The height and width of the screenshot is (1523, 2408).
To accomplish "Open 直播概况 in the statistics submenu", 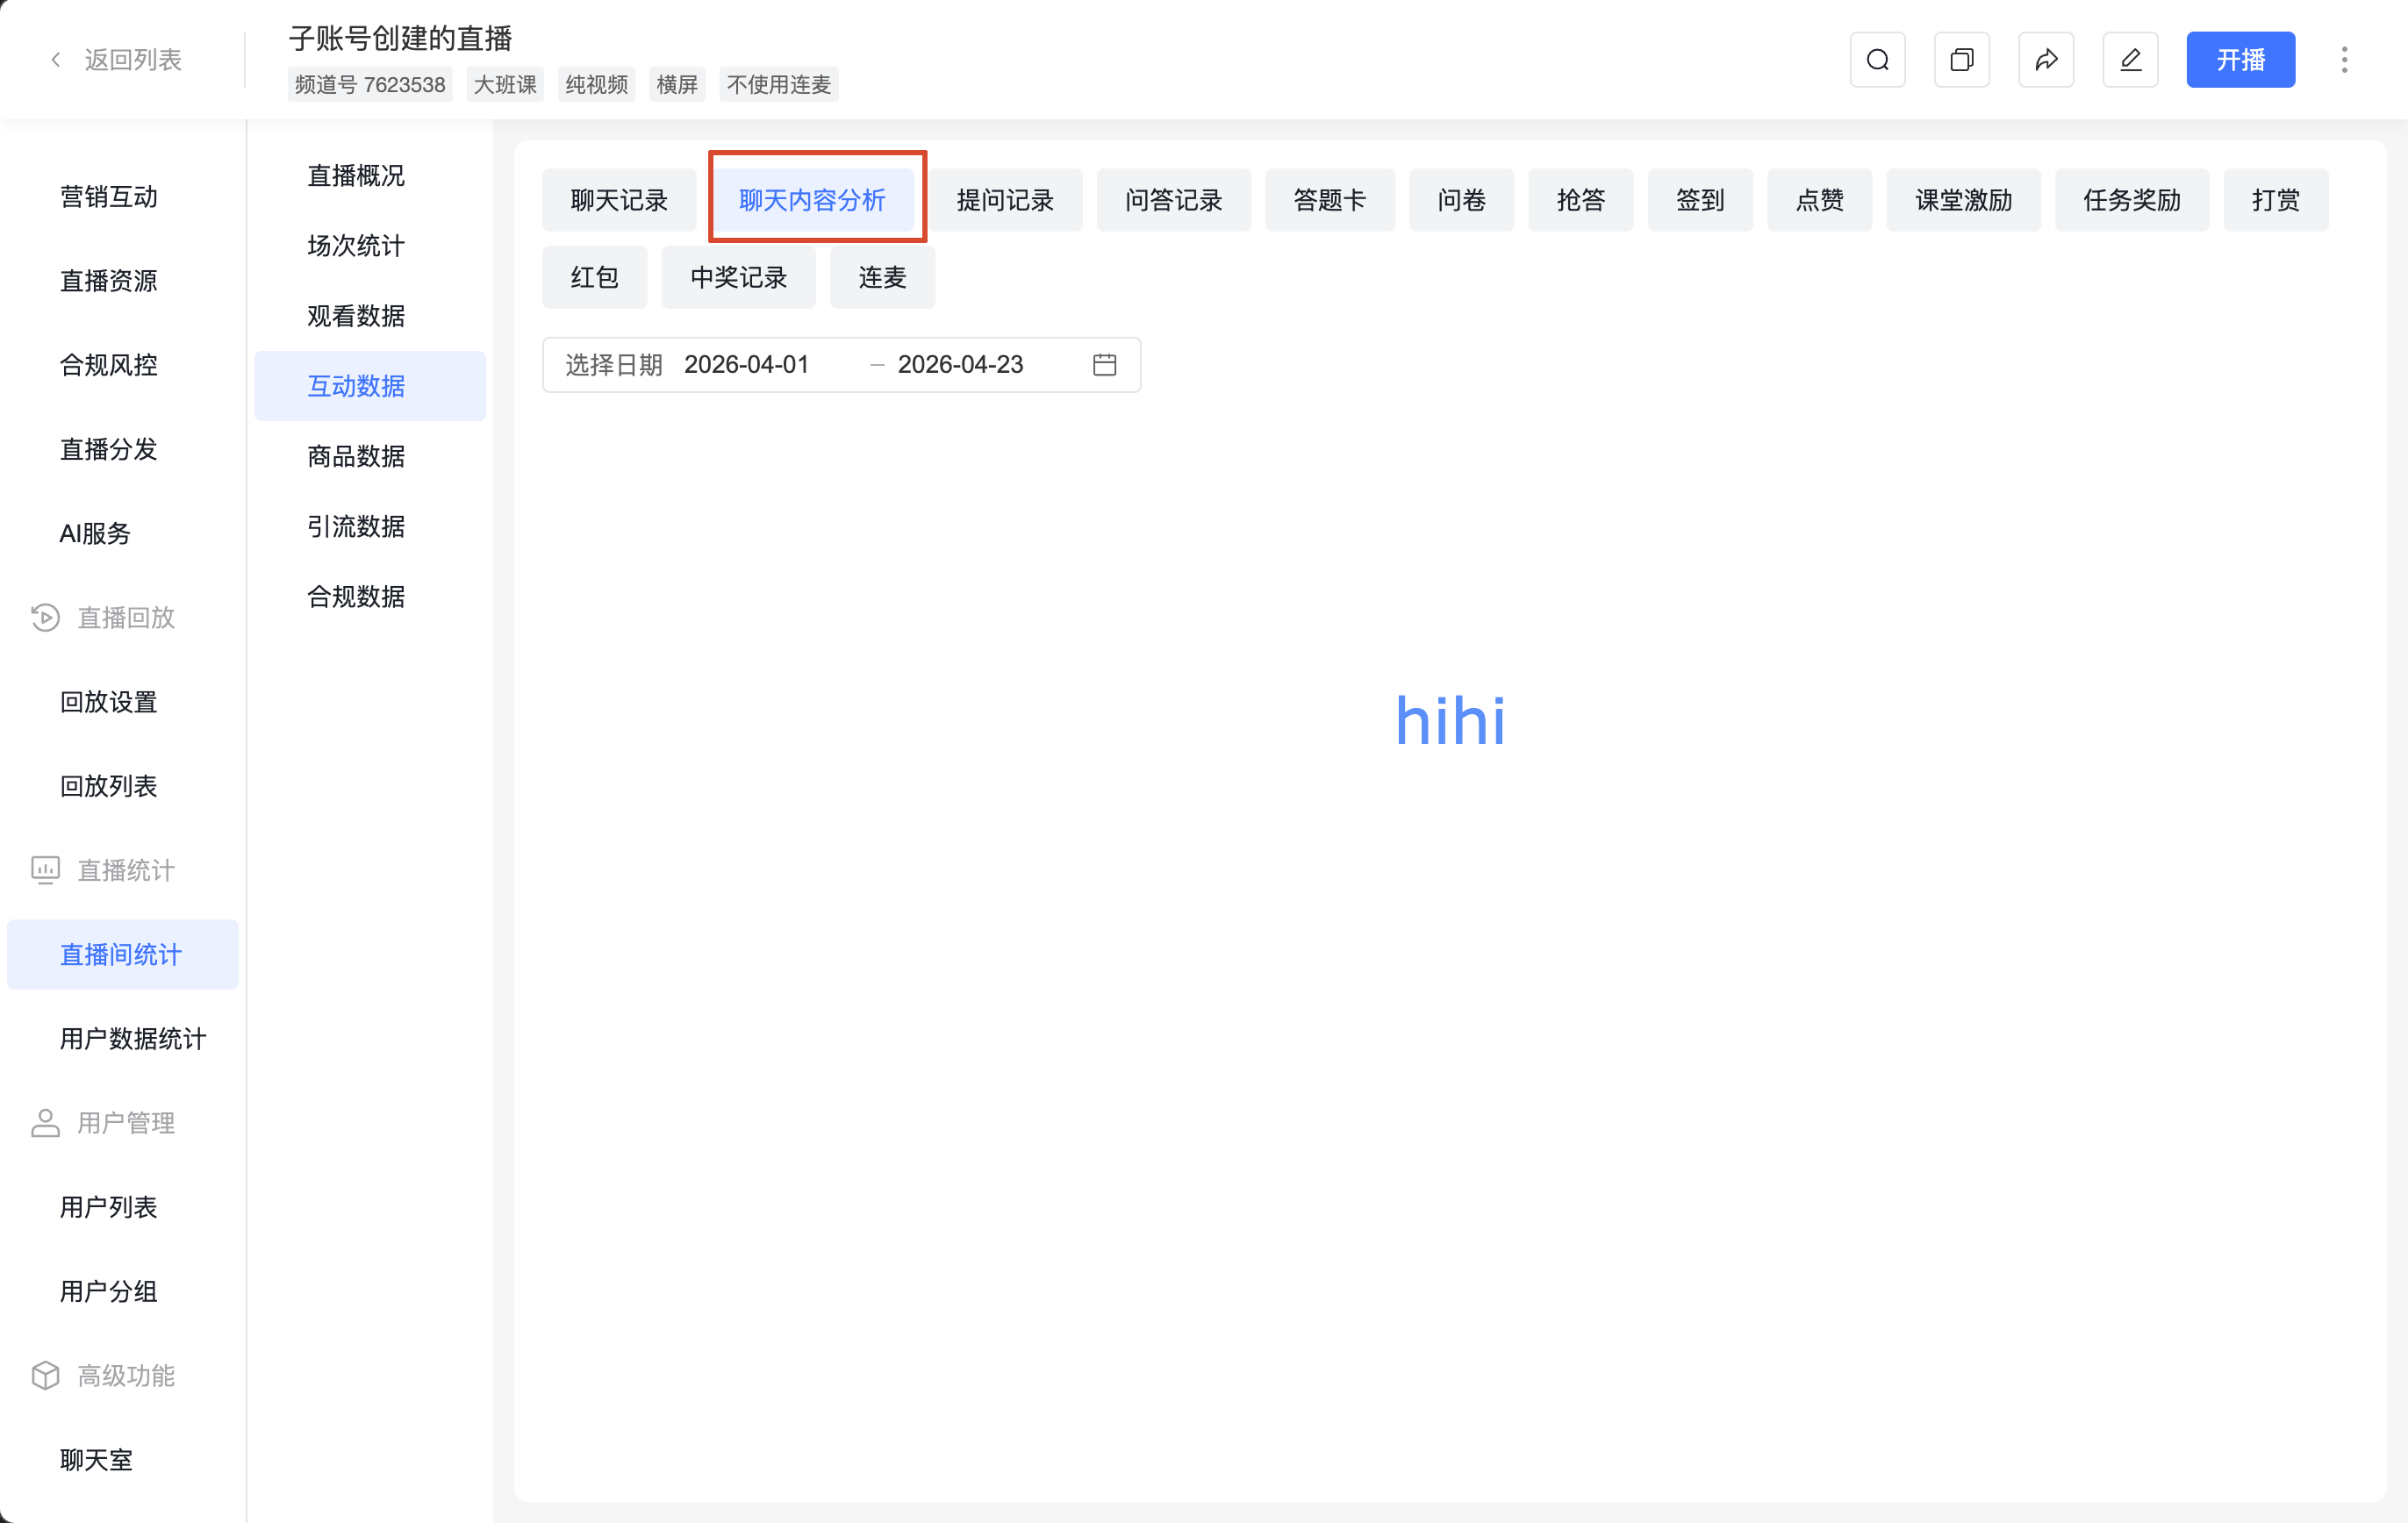I will (356, 176).
